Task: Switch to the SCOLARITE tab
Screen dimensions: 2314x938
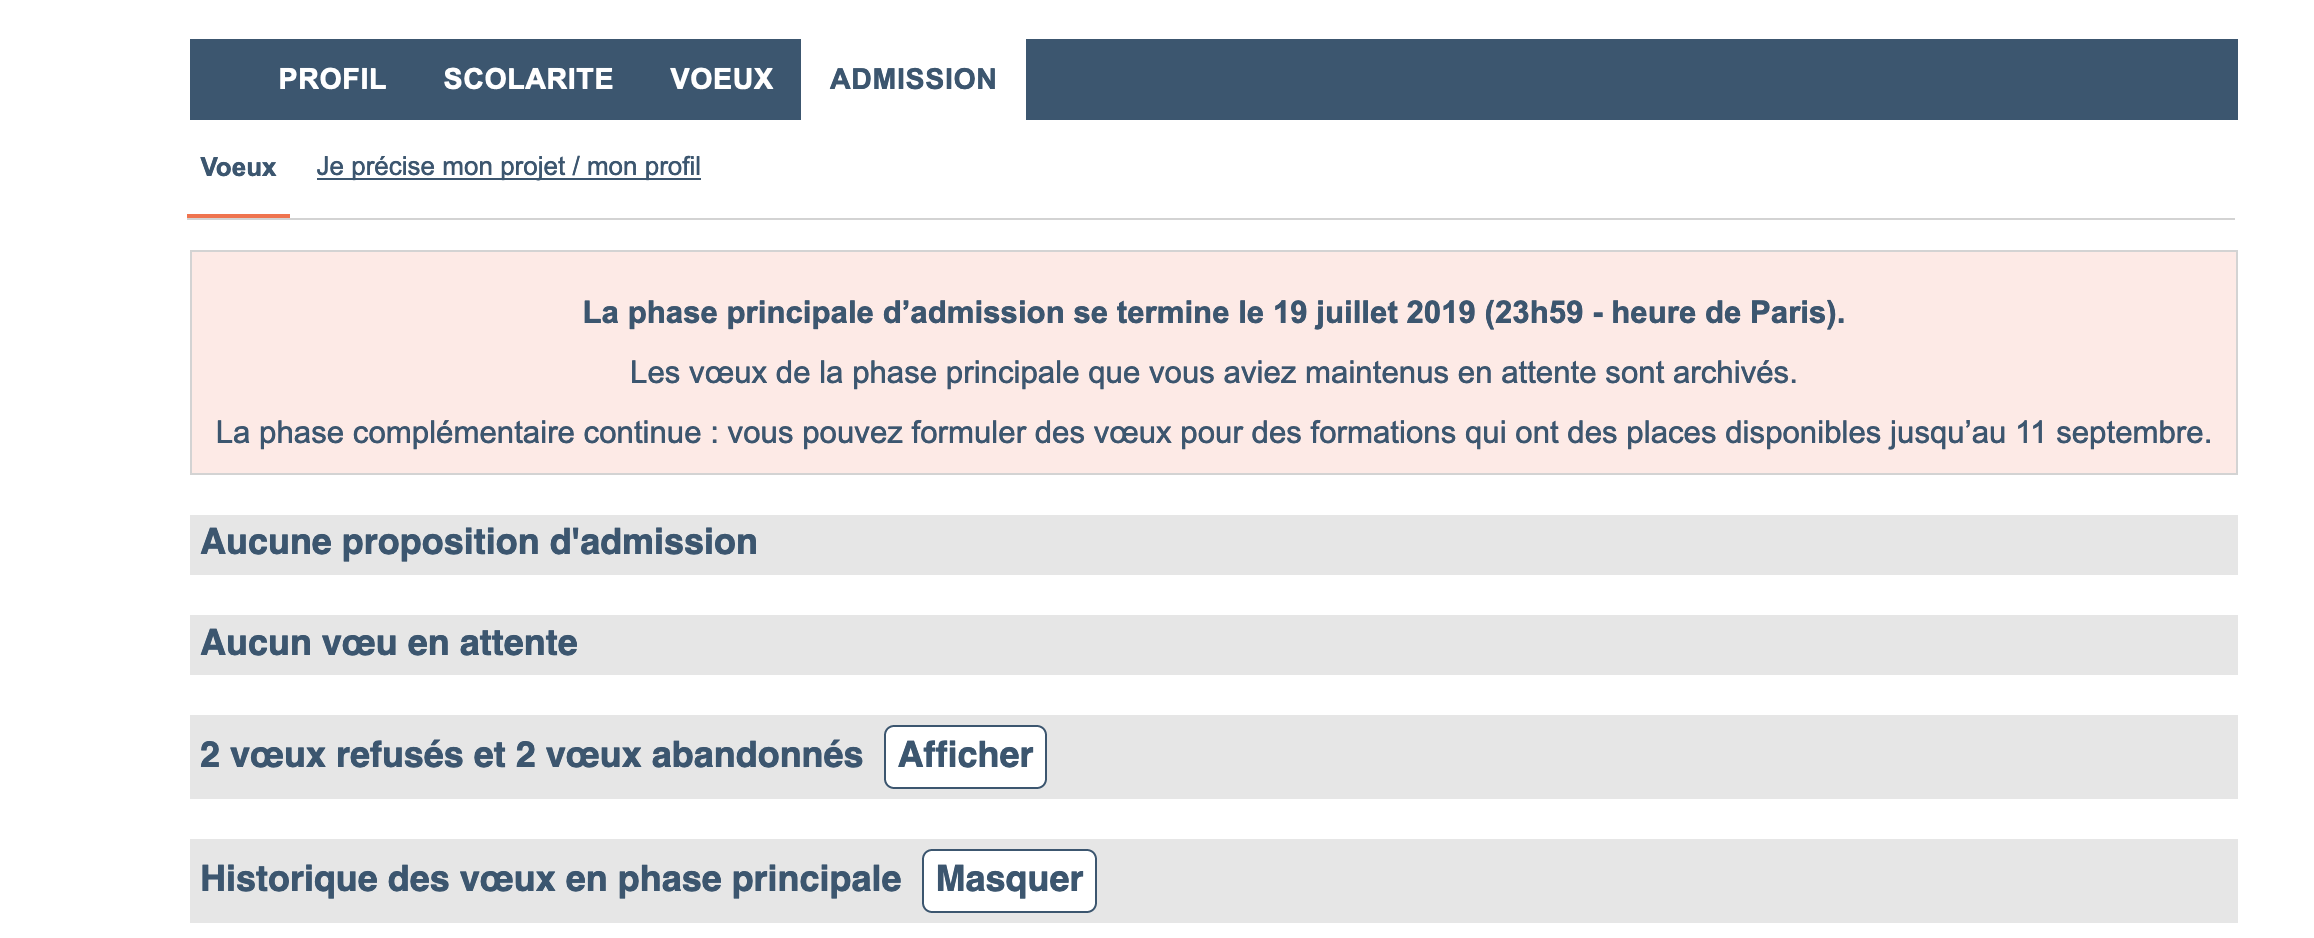Action: [528, 79]
